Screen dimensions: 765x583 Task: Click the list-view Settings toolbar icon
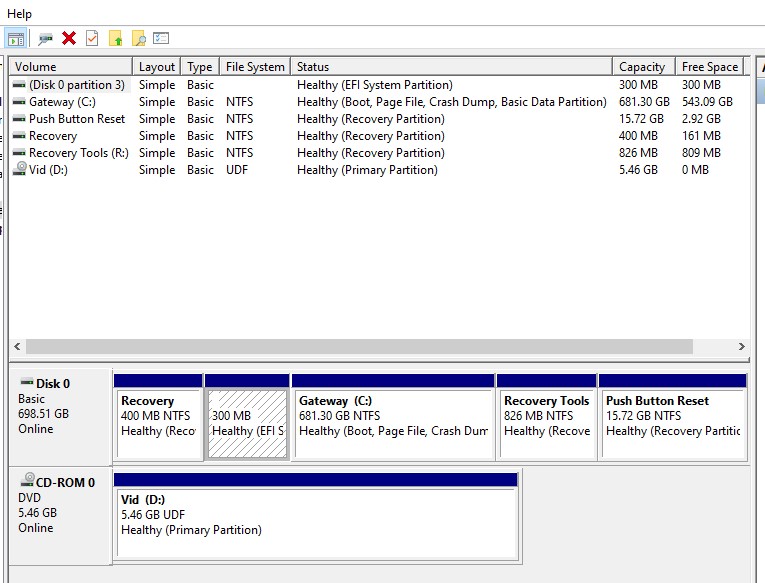(161, 38)
